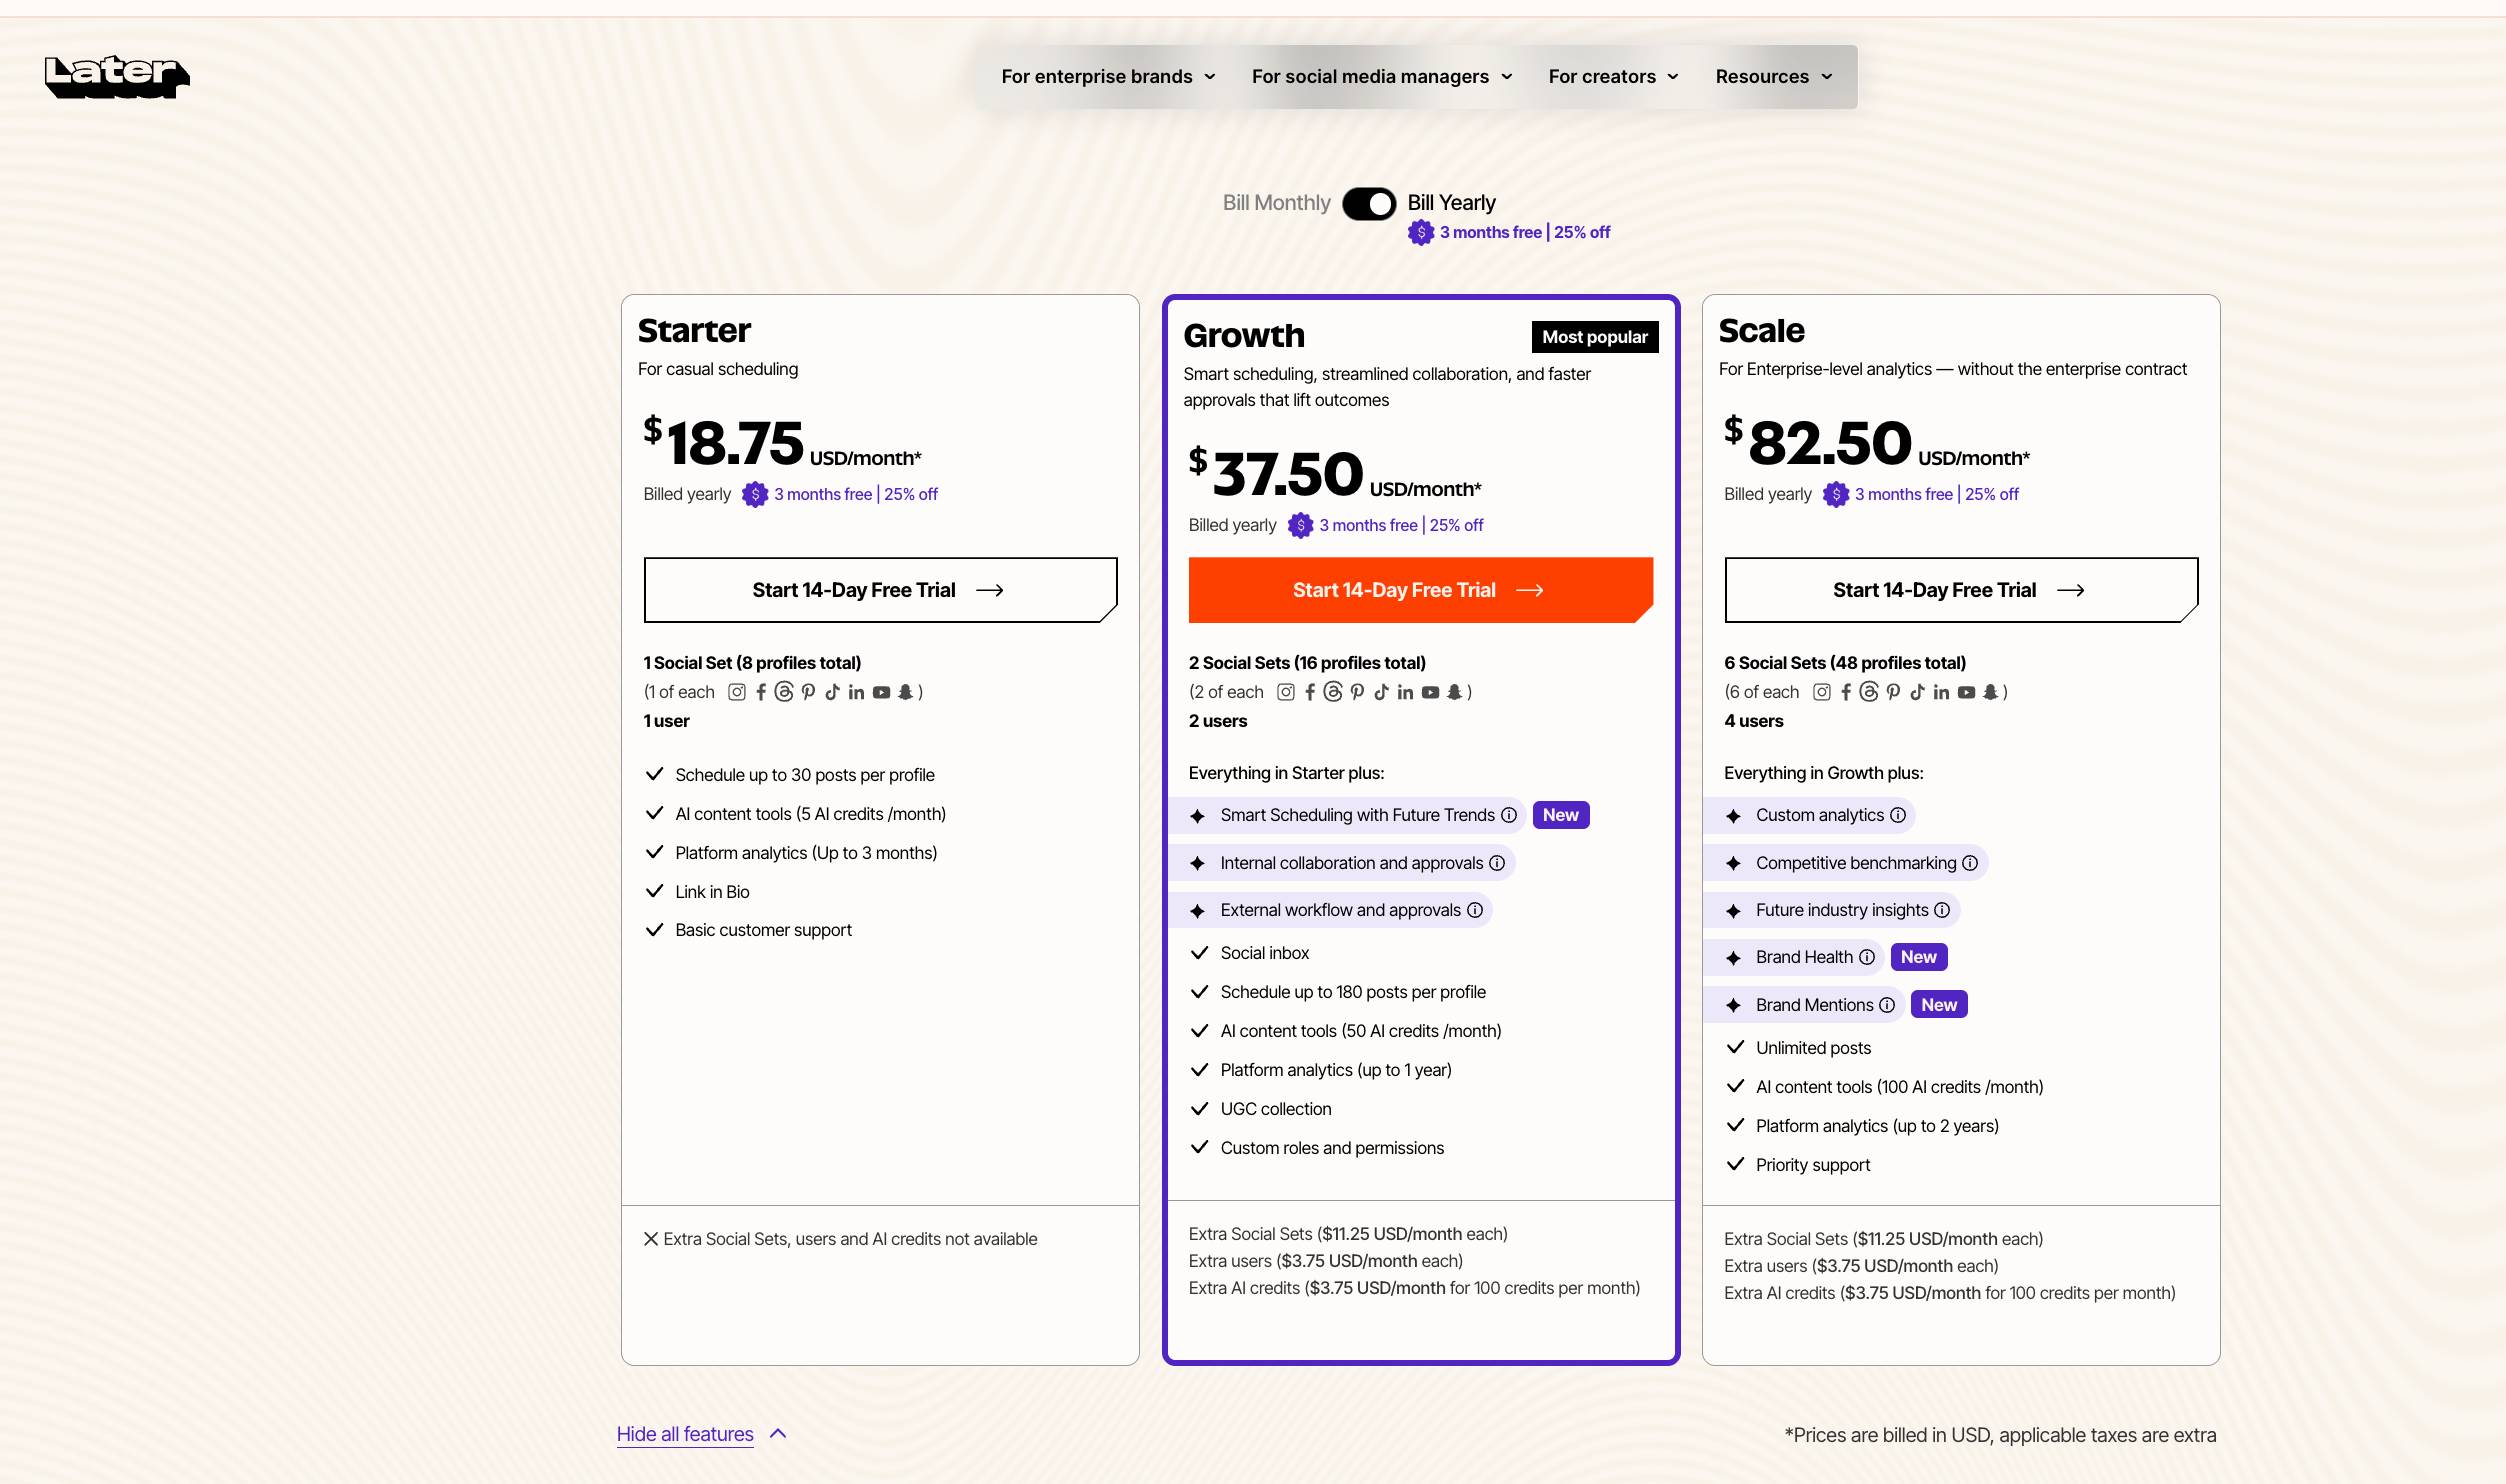This screenshot has height=1484, width=2506.
Task: Open the For creators dropdown
Action: [1613, 77]
